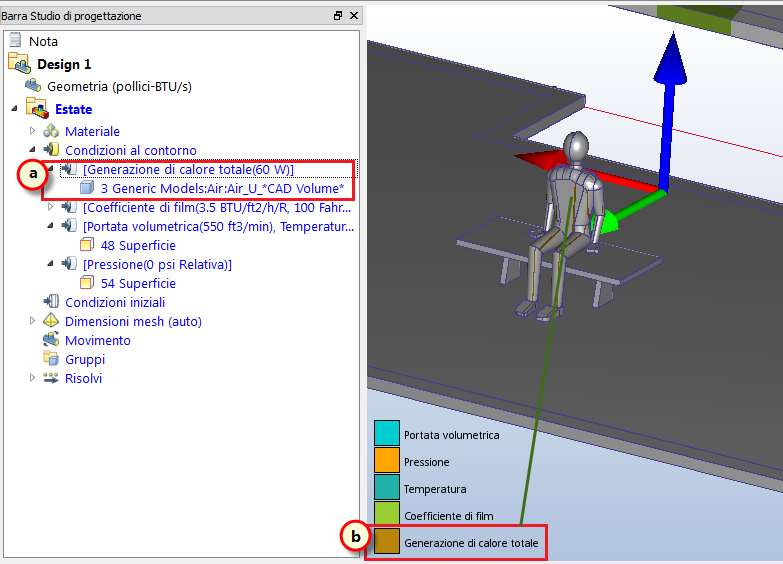Viewport: 783px width, 564px height.
Task: Select Geometria (pollici-BTU/s) item
Action: click(119, 87)
